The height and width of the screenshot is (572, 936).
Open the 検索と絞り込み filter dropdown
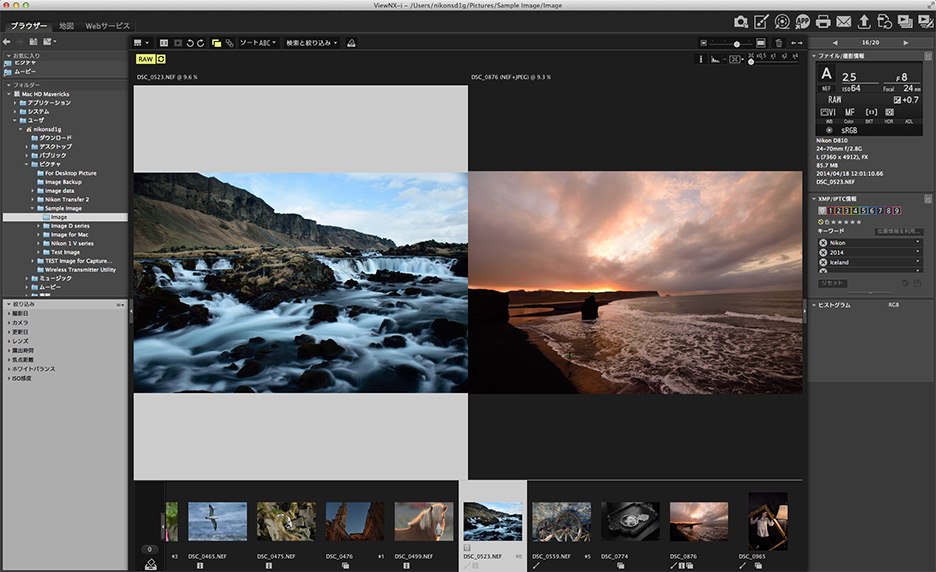tap(311, 43)
